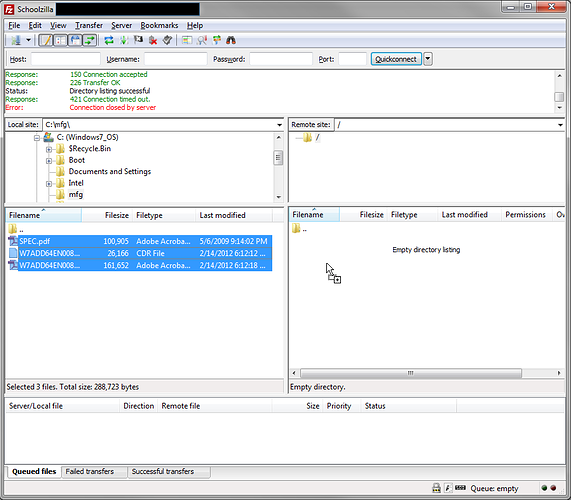The height and width of the screenshot is (500, 571).
Task: Click in the Username input field
Action: click(176, 59)
